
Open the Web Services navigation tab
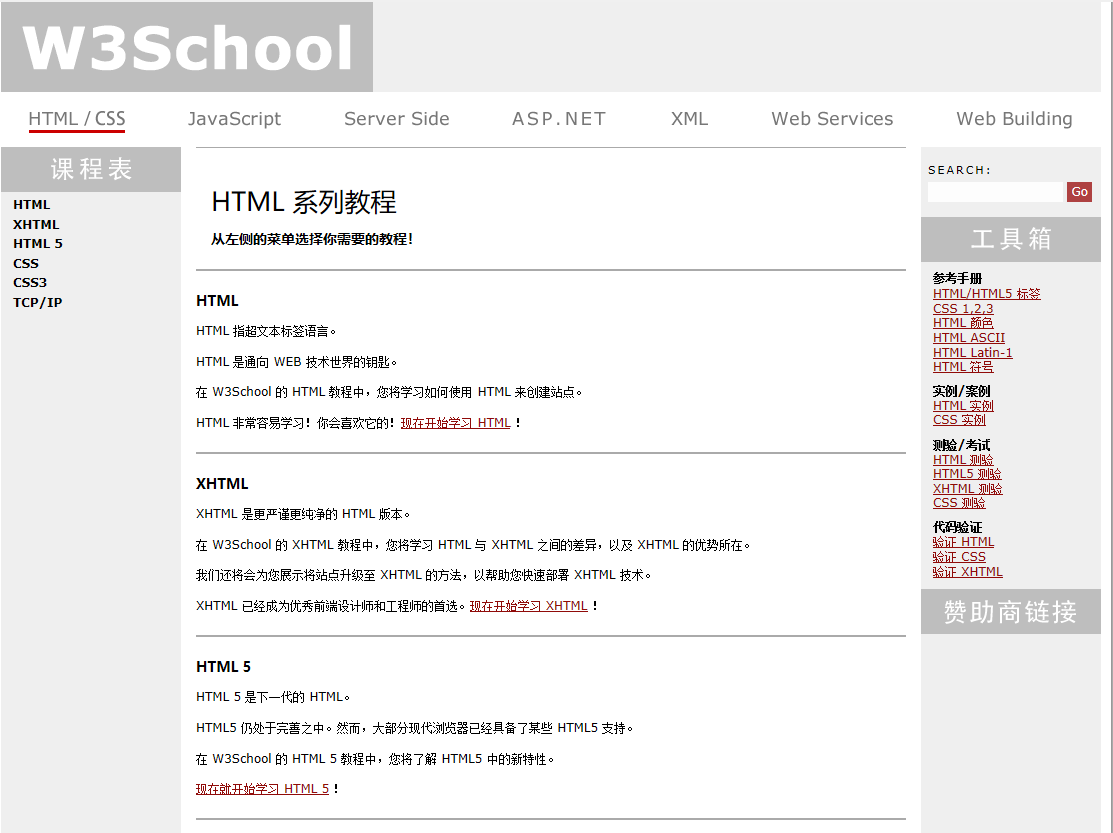[832, 118]
